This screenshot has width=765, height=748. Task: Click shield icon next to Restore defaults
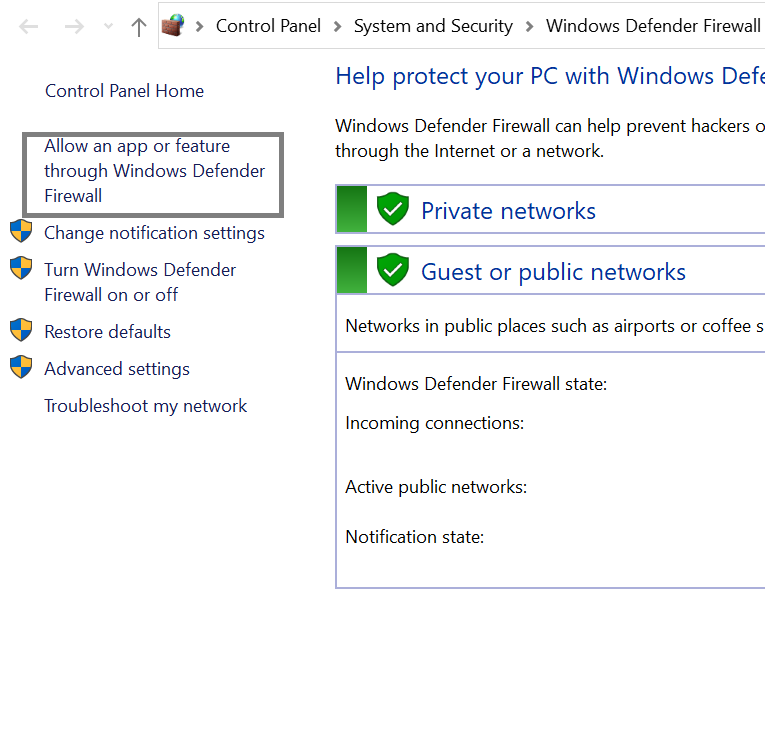click(21, 330)
